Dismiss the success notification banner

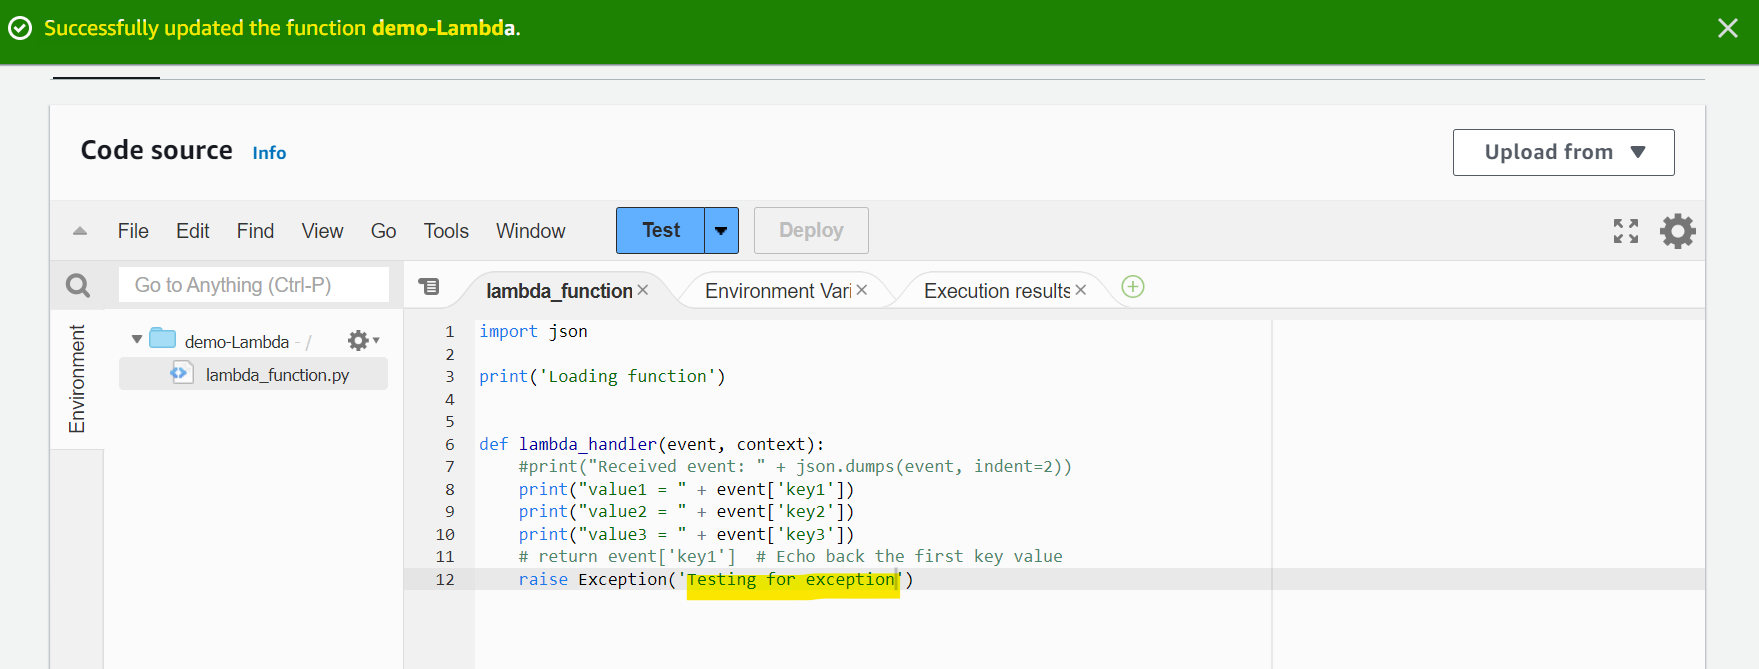1727,28
